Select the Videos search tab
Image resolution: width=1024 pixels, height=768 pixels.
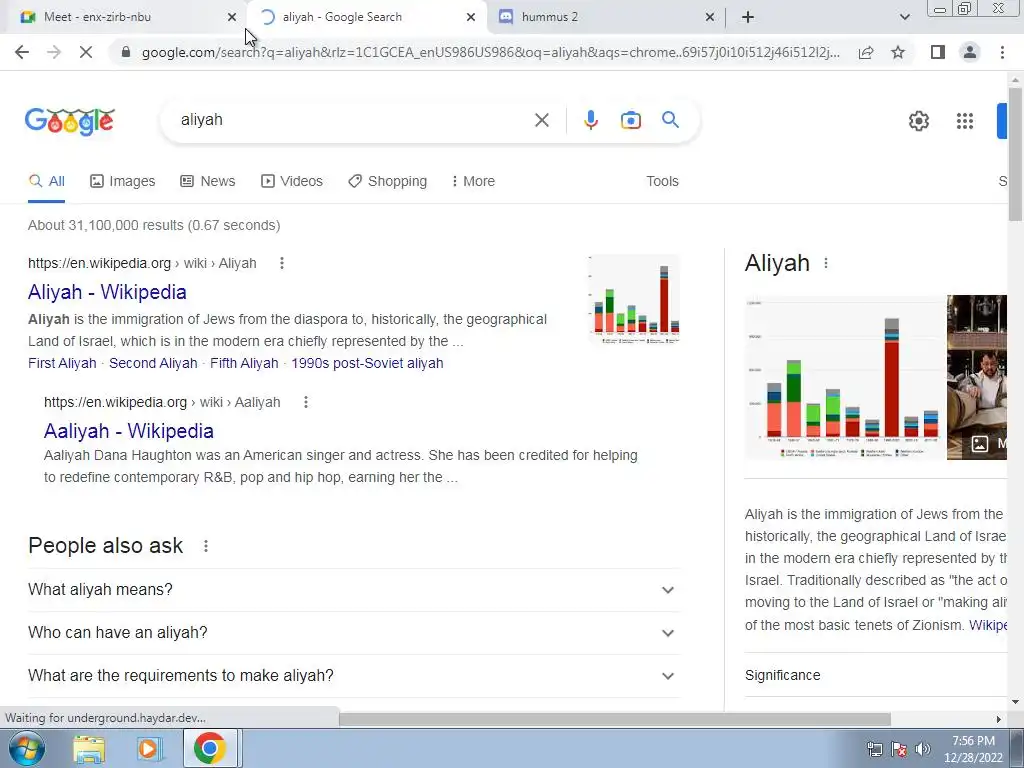(292, 181)
